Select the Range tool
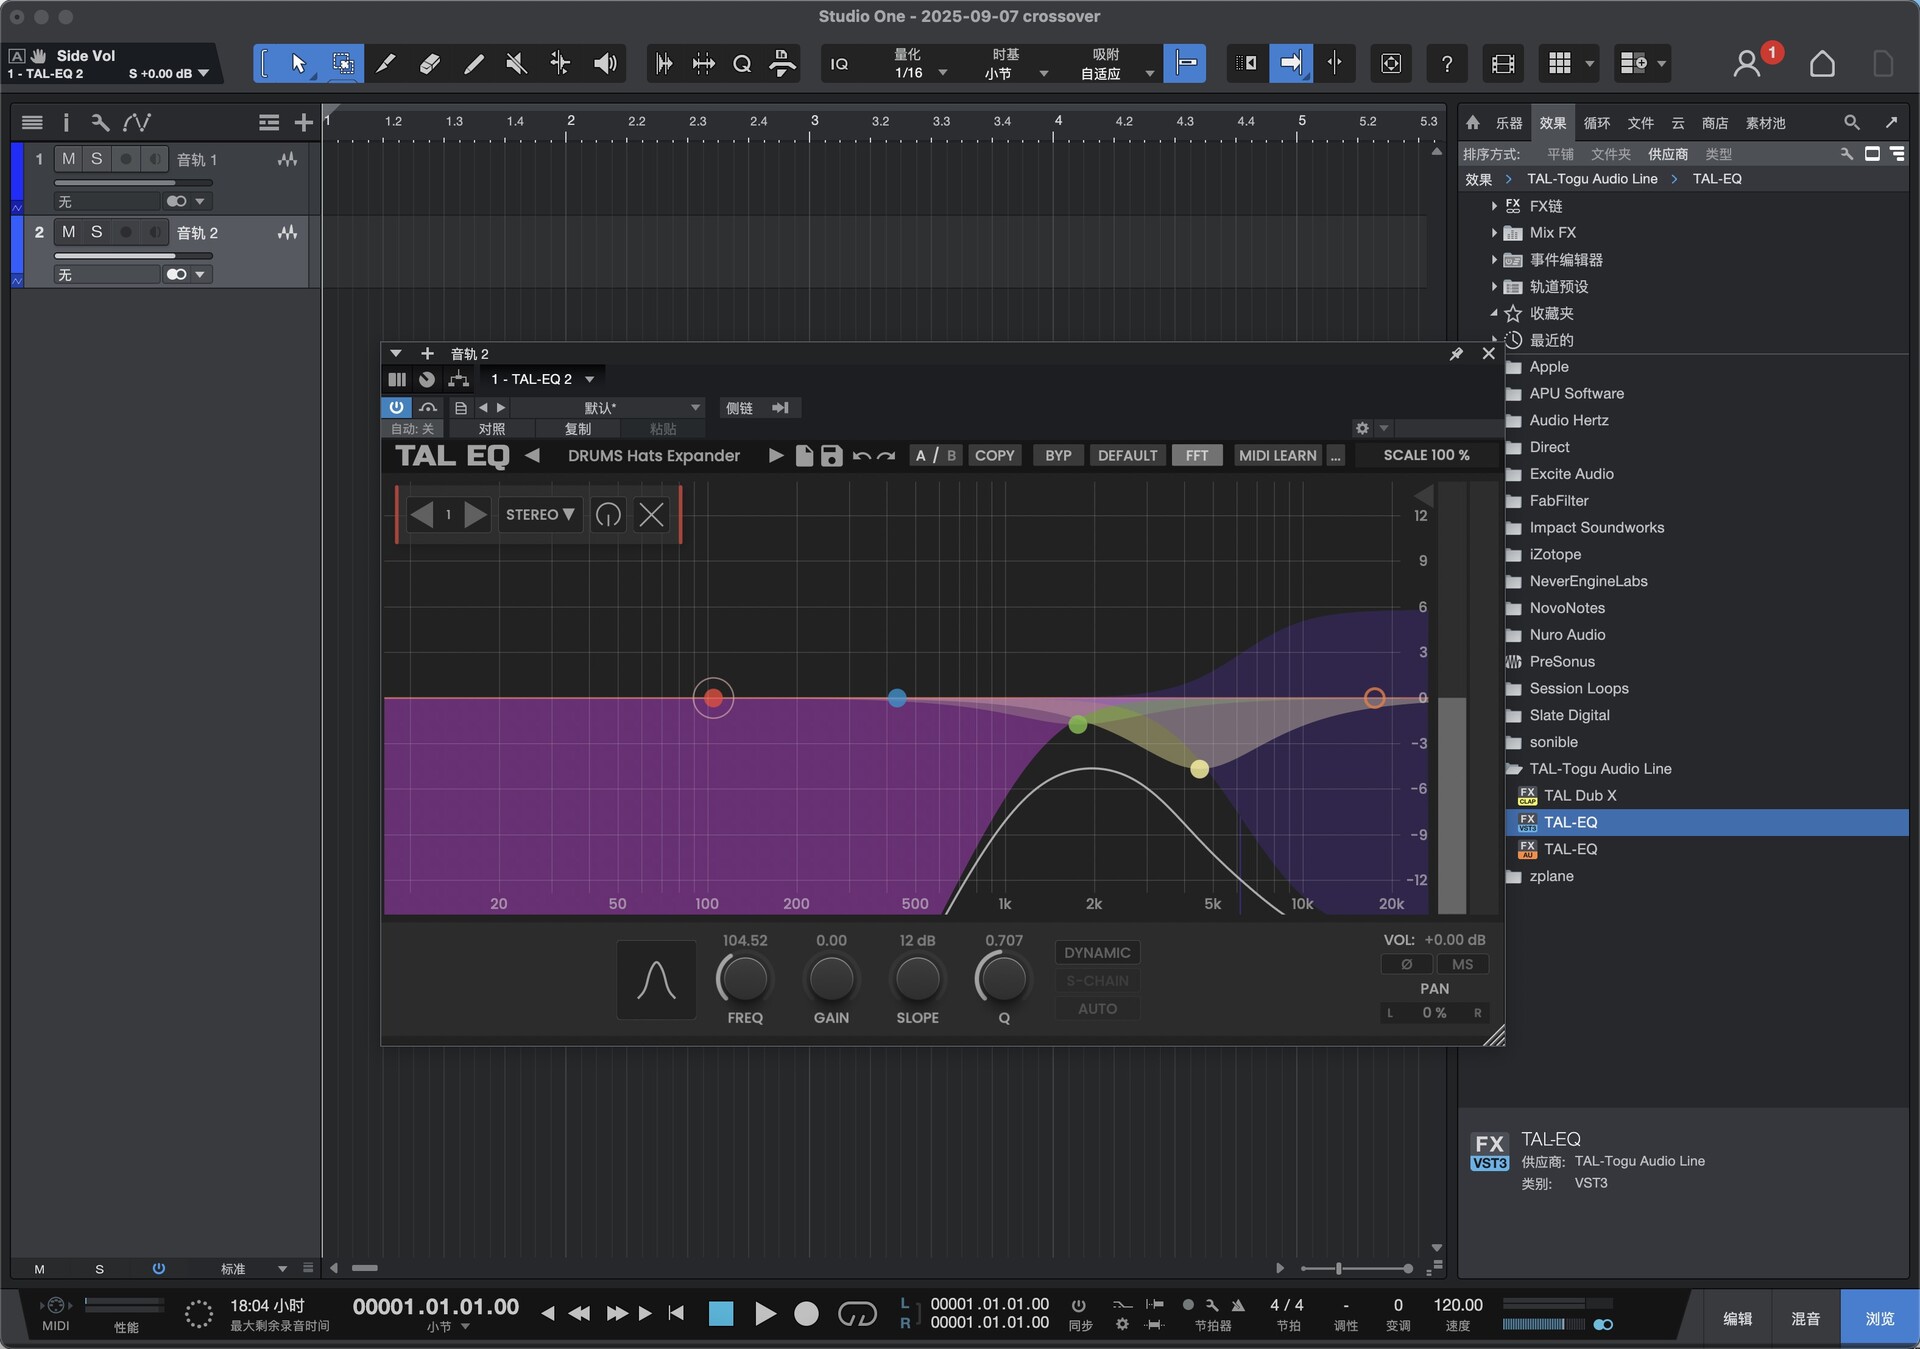The image size is (1920, 1349). (342, 64)
